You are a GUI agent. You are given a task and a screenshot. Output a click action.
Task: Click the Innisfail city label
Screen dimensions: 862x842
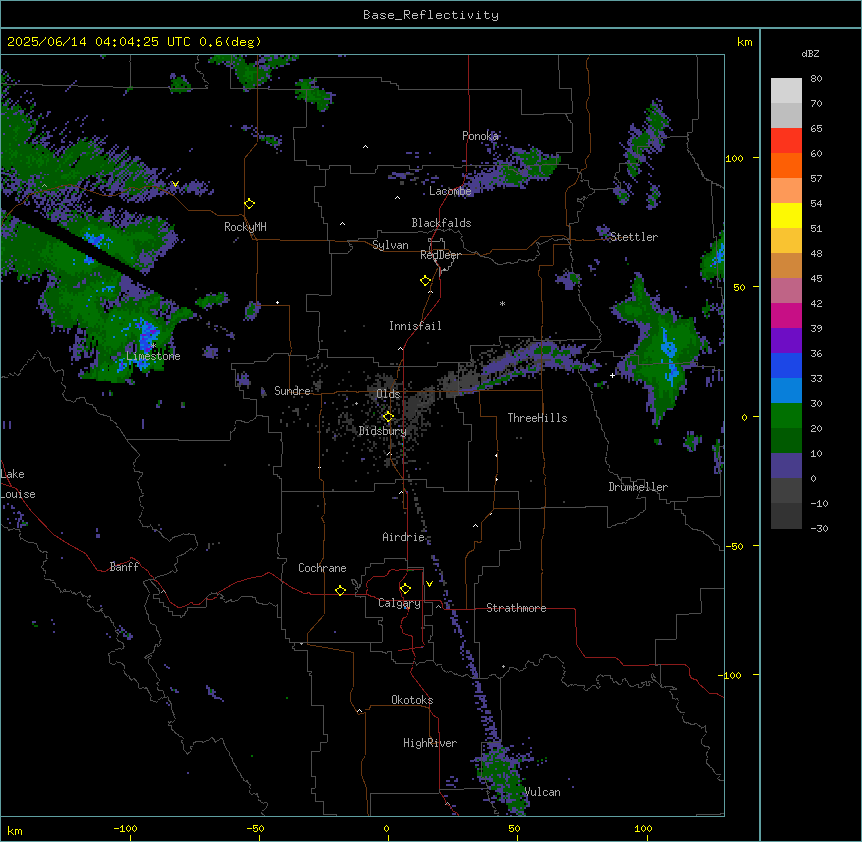415,326
